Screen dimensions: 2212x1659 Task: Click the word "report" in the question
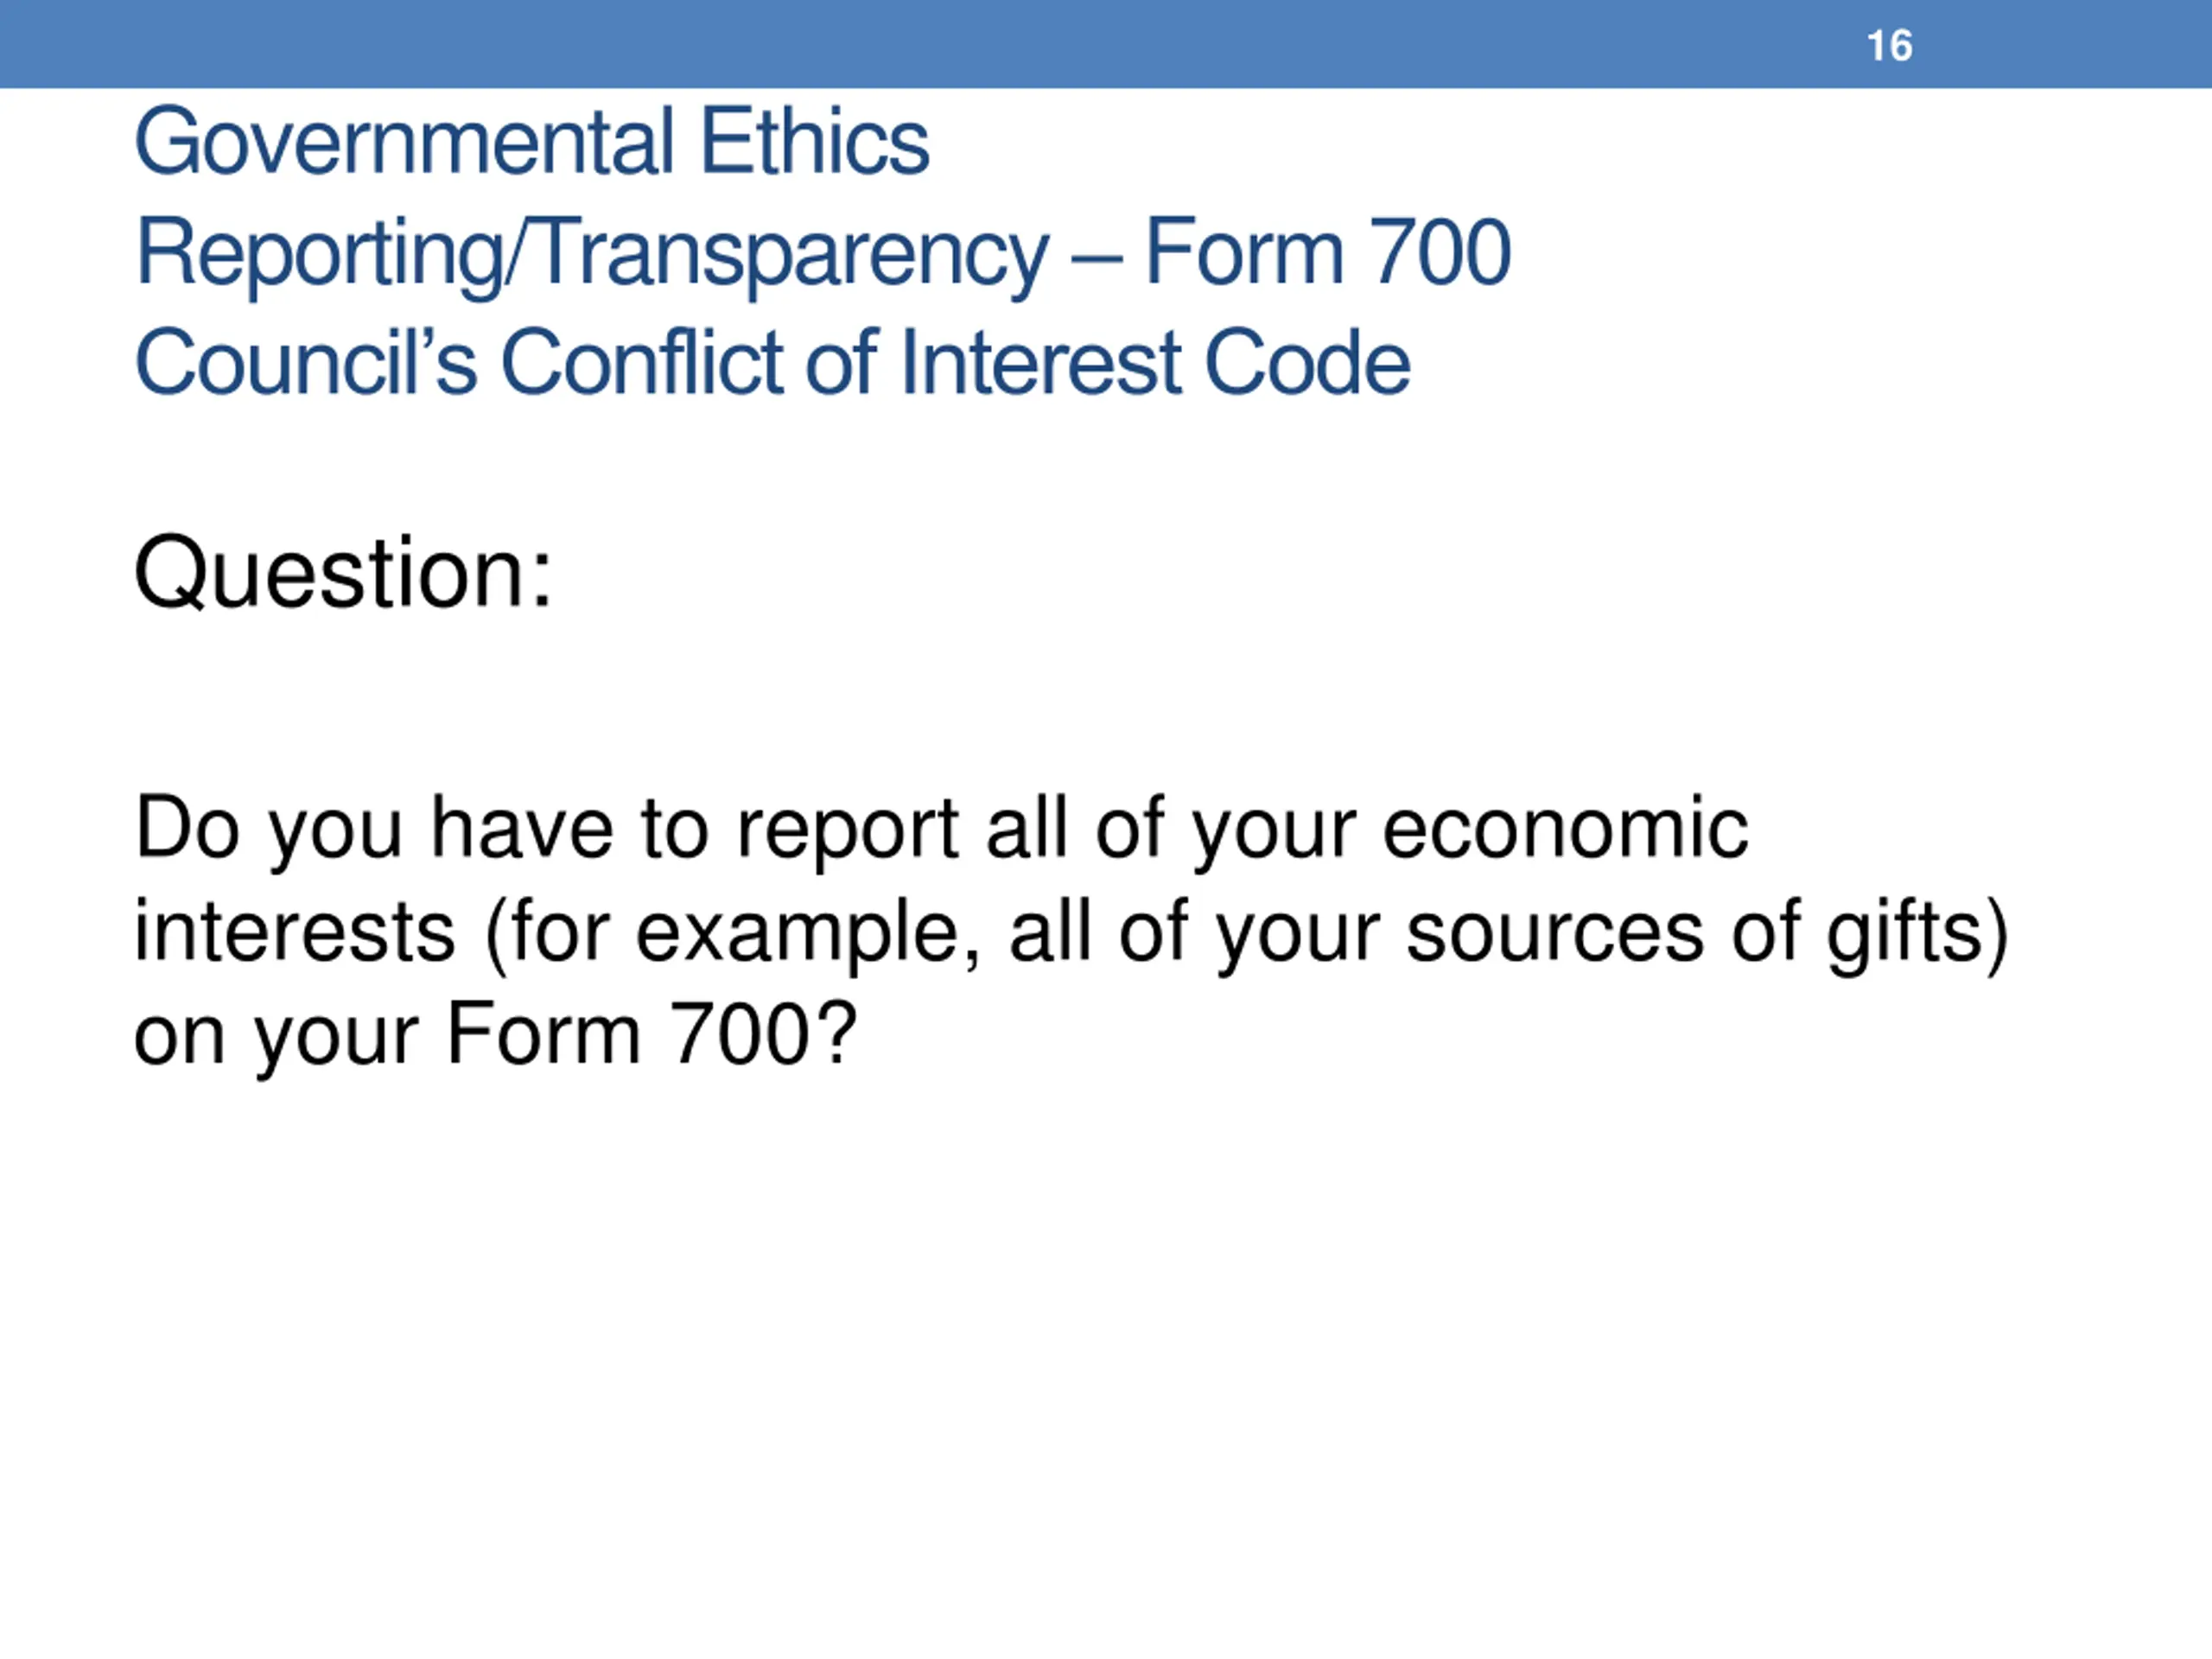[x=848, y=831]
